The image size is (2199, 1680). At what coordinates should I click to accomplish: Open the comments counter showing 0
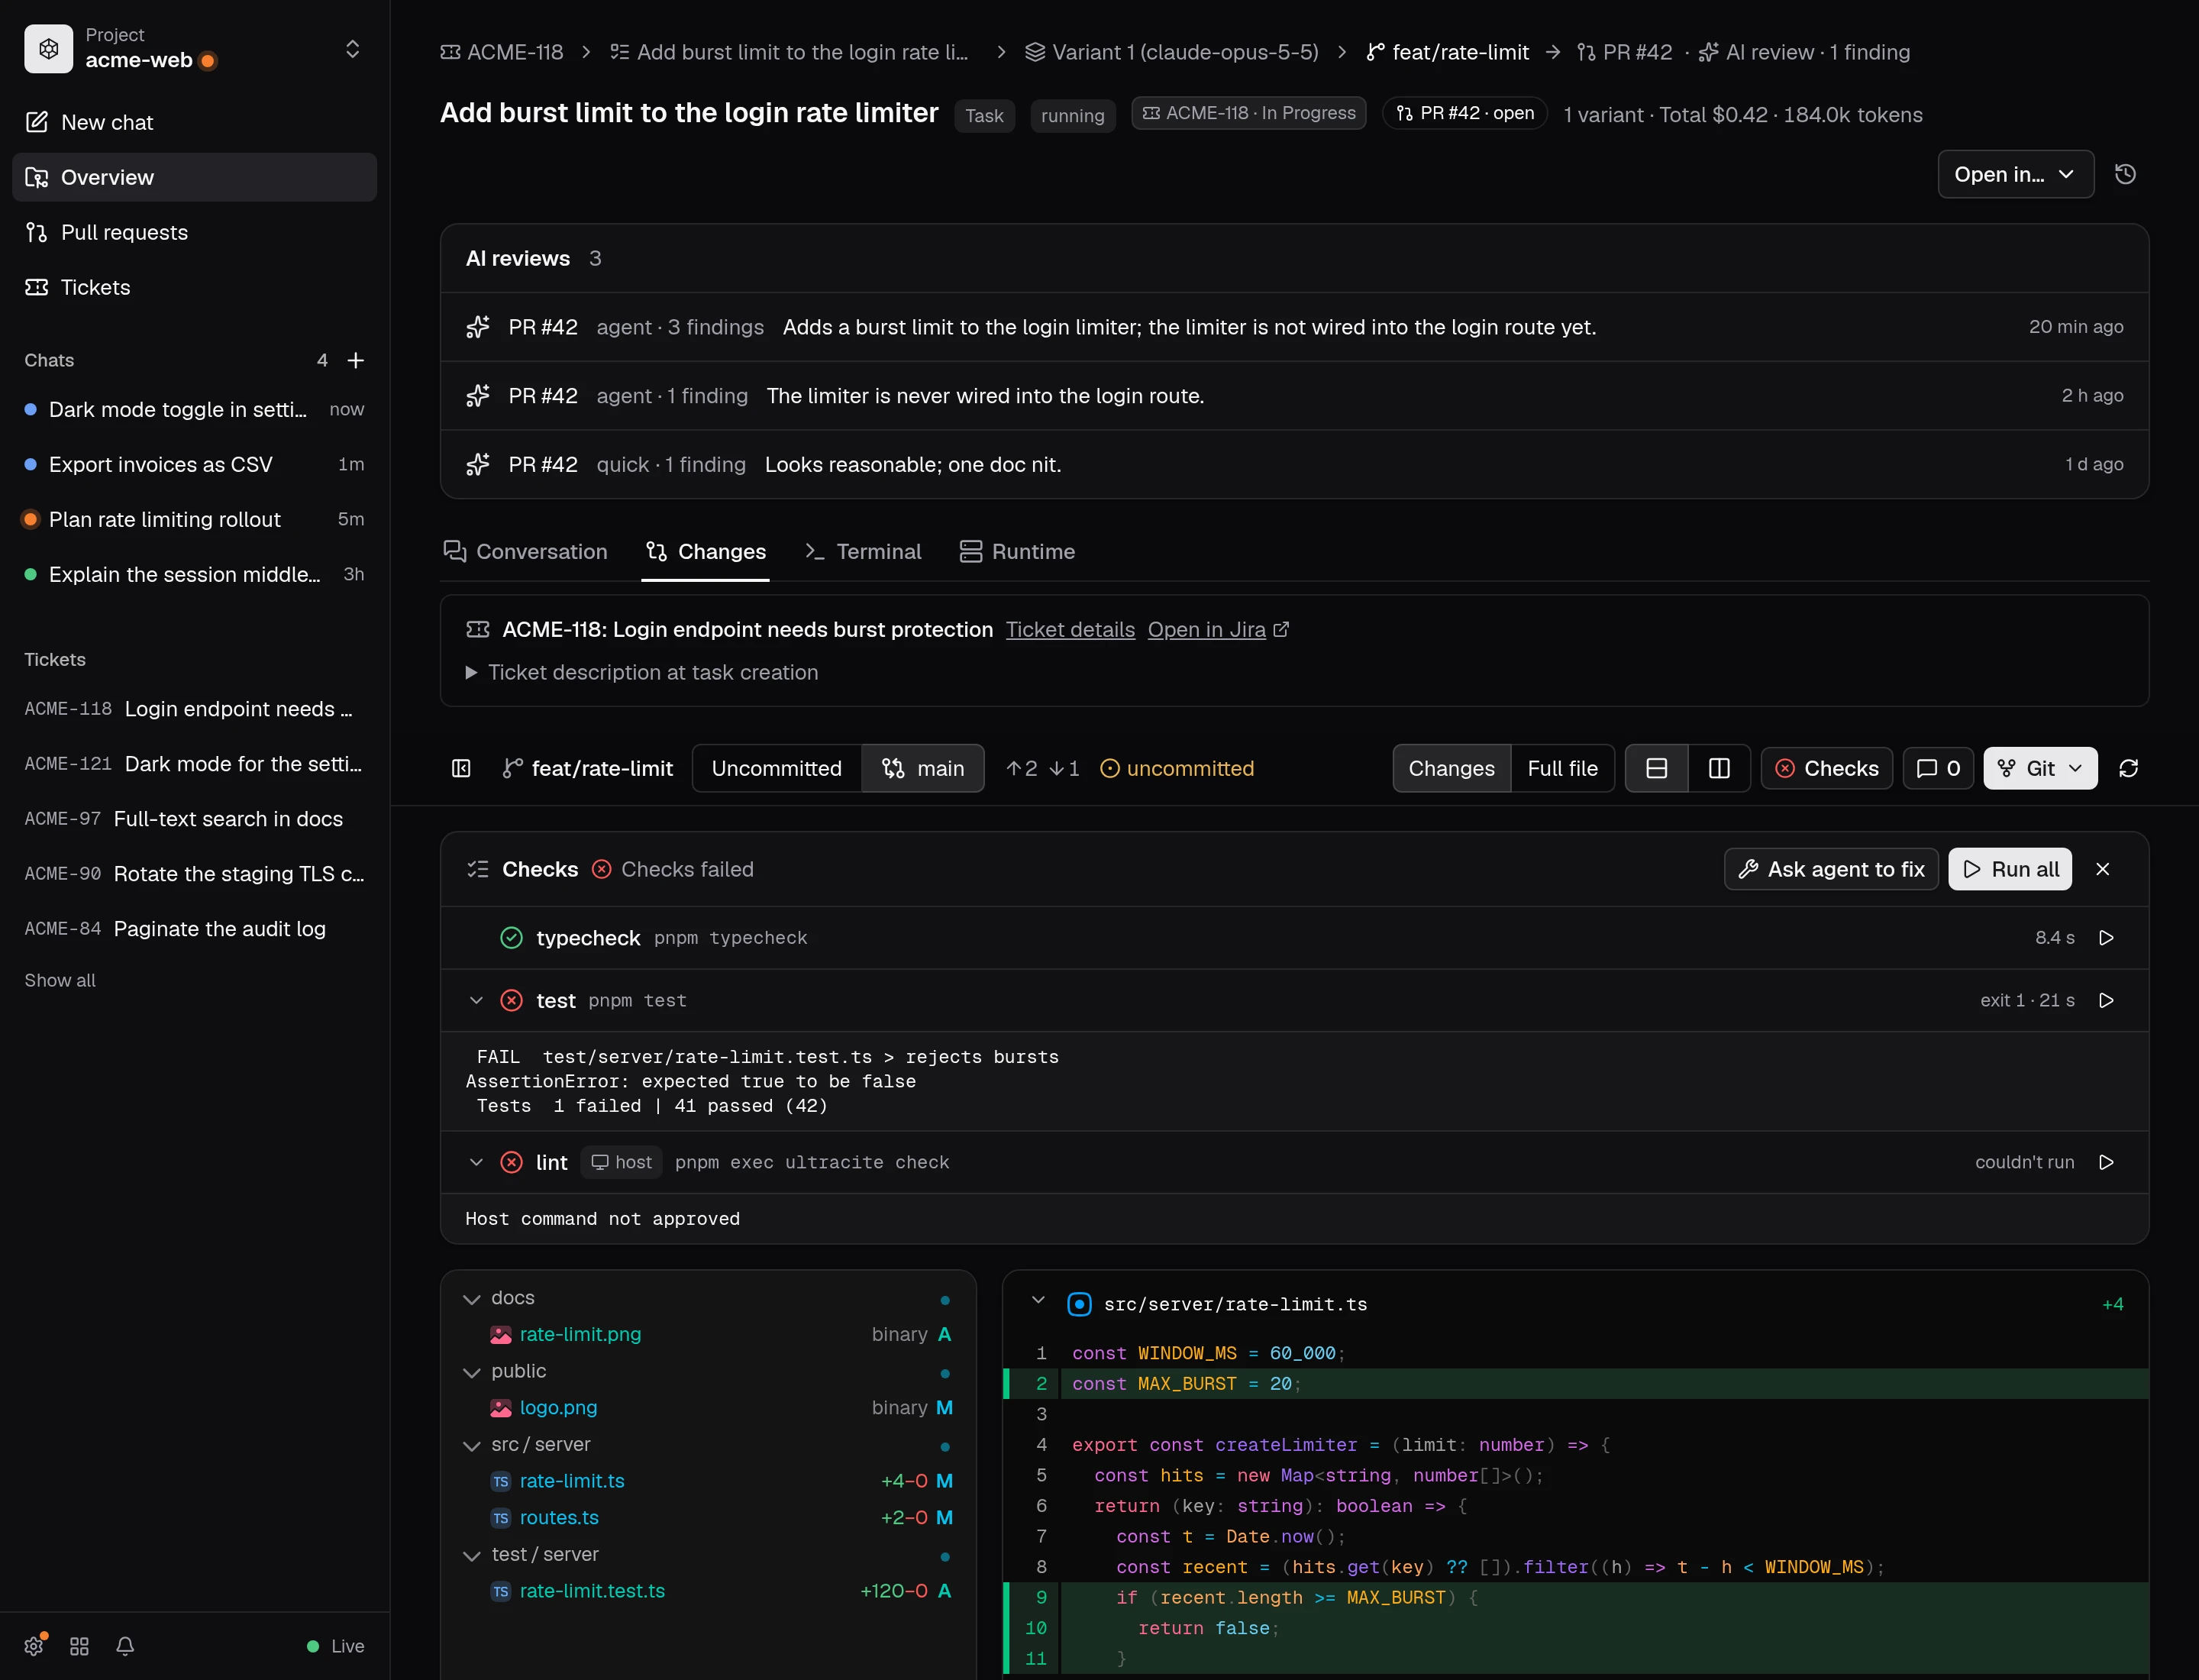point(1938,768)
